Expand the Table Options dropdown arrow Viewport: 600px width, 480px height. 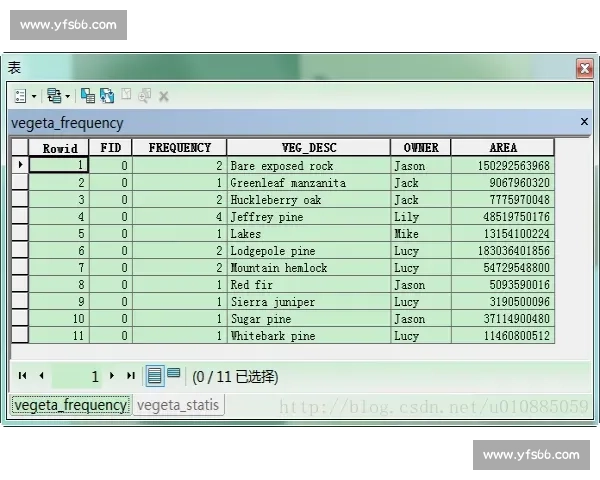pos(34,96)
